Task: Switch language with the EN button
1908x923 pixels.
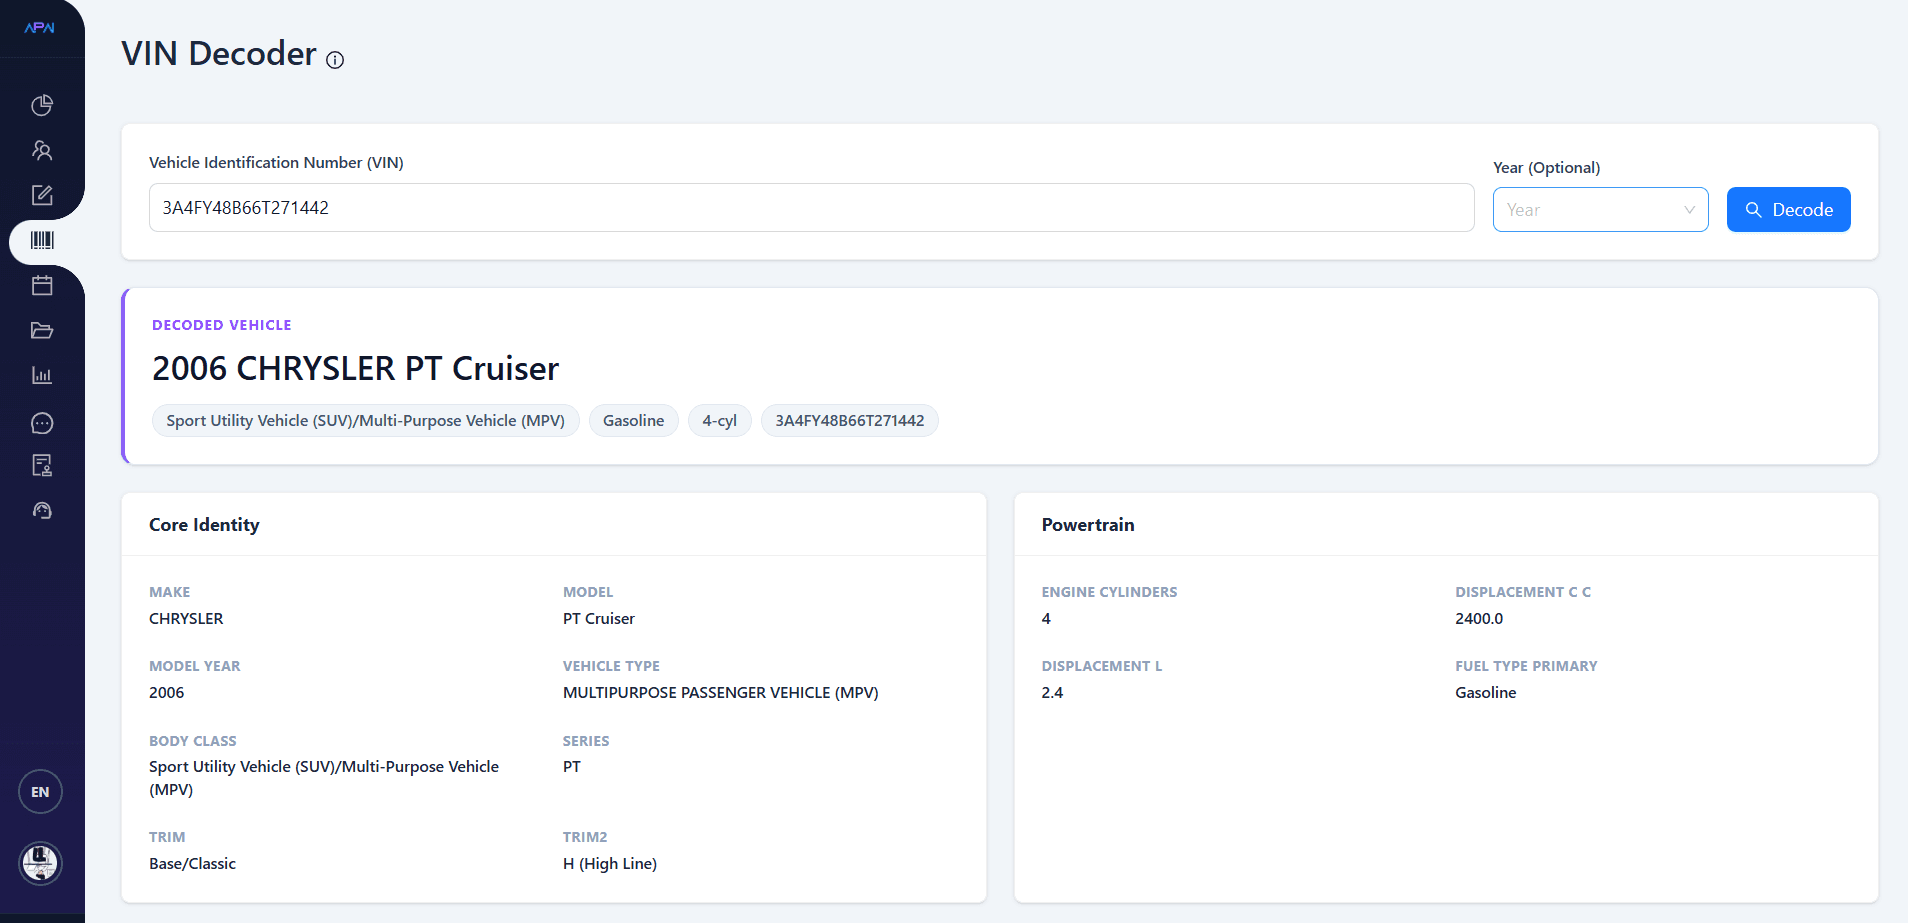Action: tap(40, 792)
